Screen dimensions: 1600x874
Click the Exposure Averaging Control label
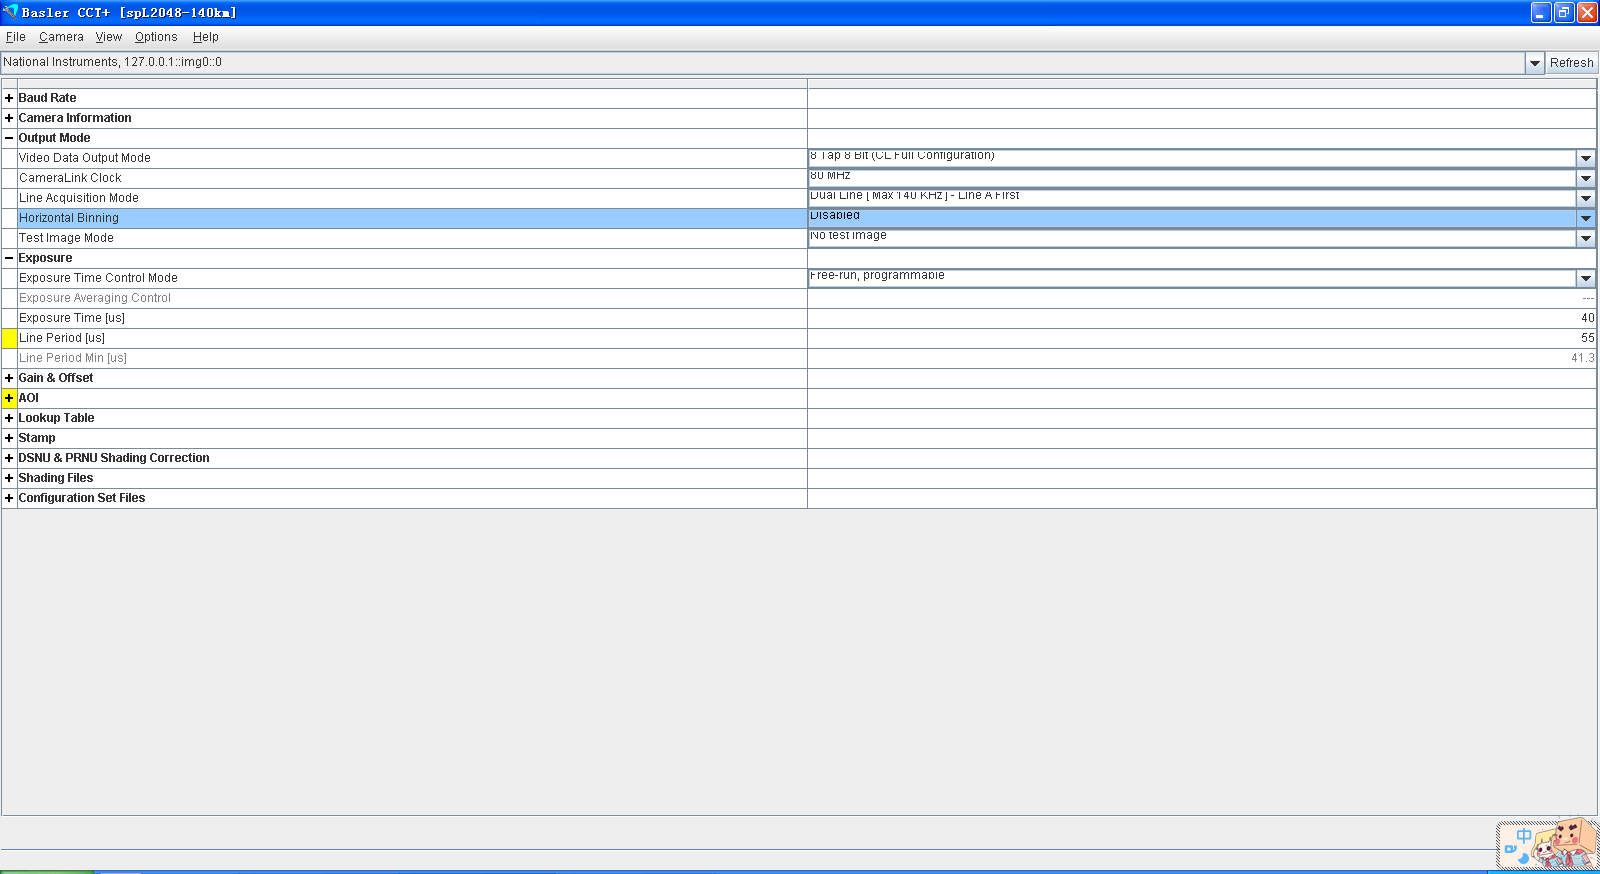click(x=95, y=298)
